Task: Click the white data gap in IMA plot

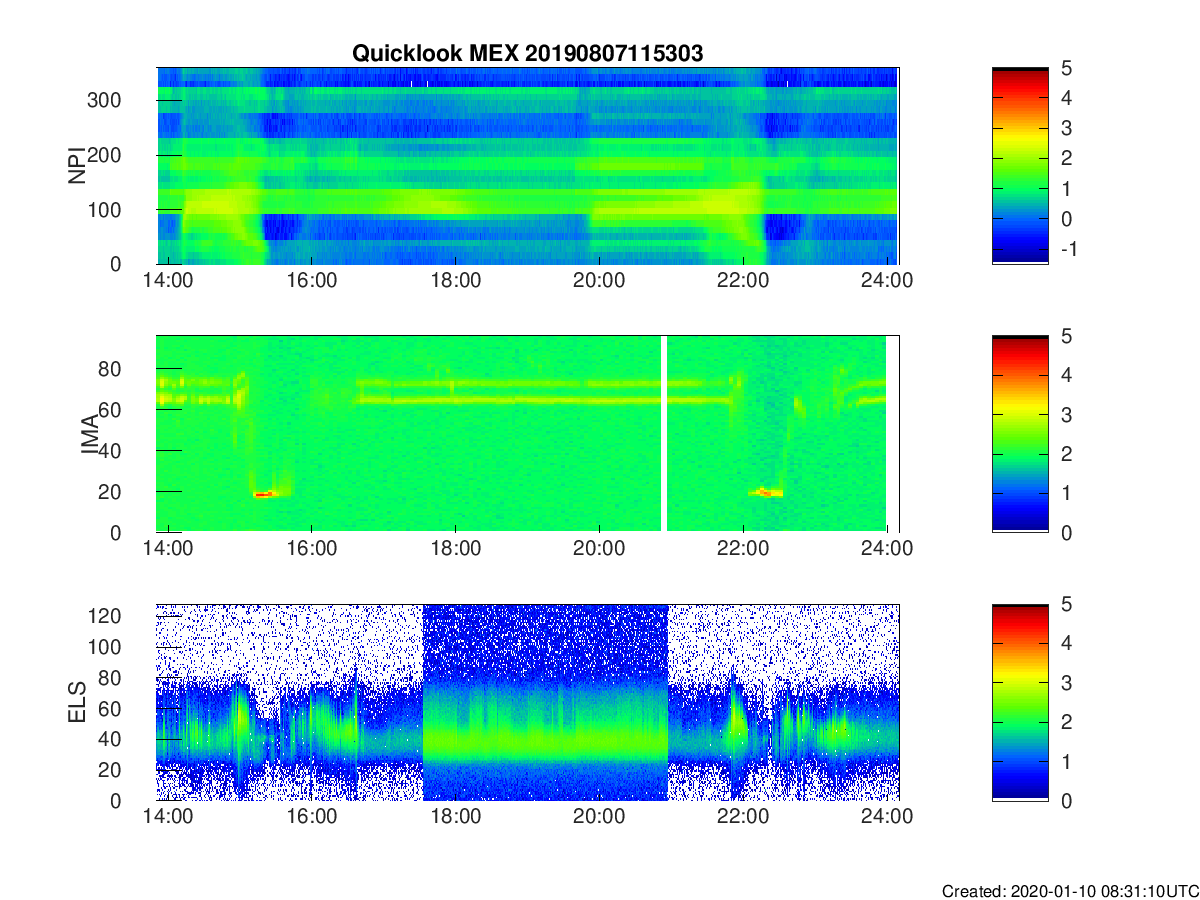Action: pos(664,434)
